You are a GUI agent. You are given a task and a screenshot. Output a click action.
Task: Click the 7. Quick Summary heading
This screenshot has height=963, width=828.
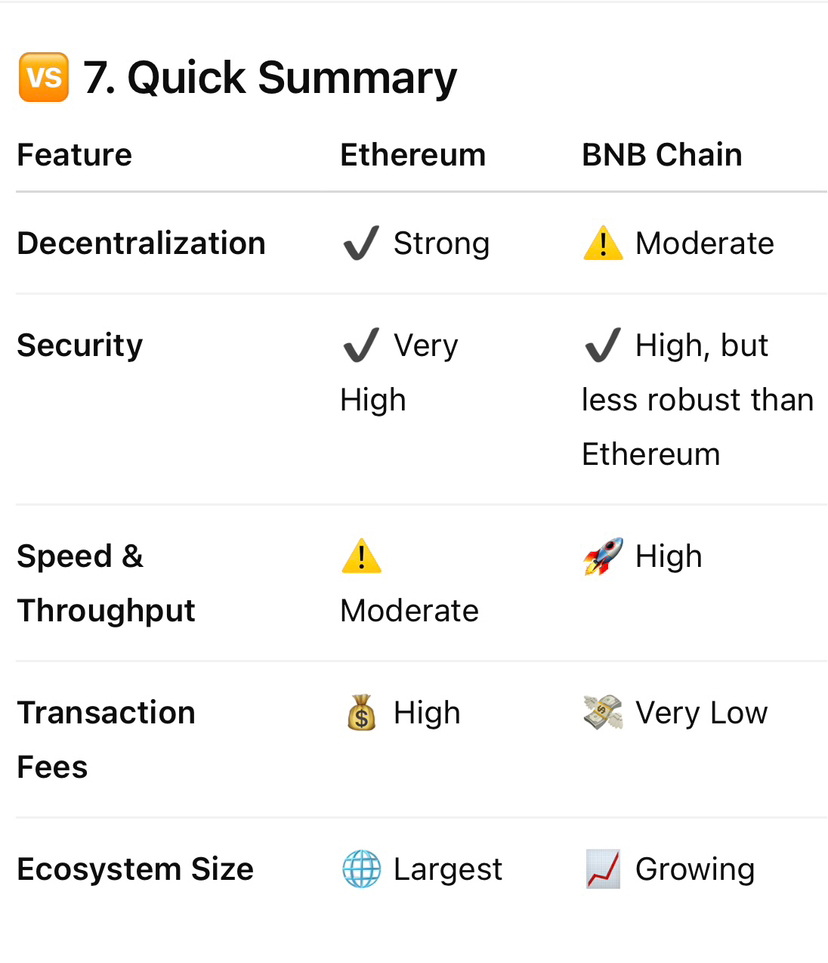pos(270,78)
